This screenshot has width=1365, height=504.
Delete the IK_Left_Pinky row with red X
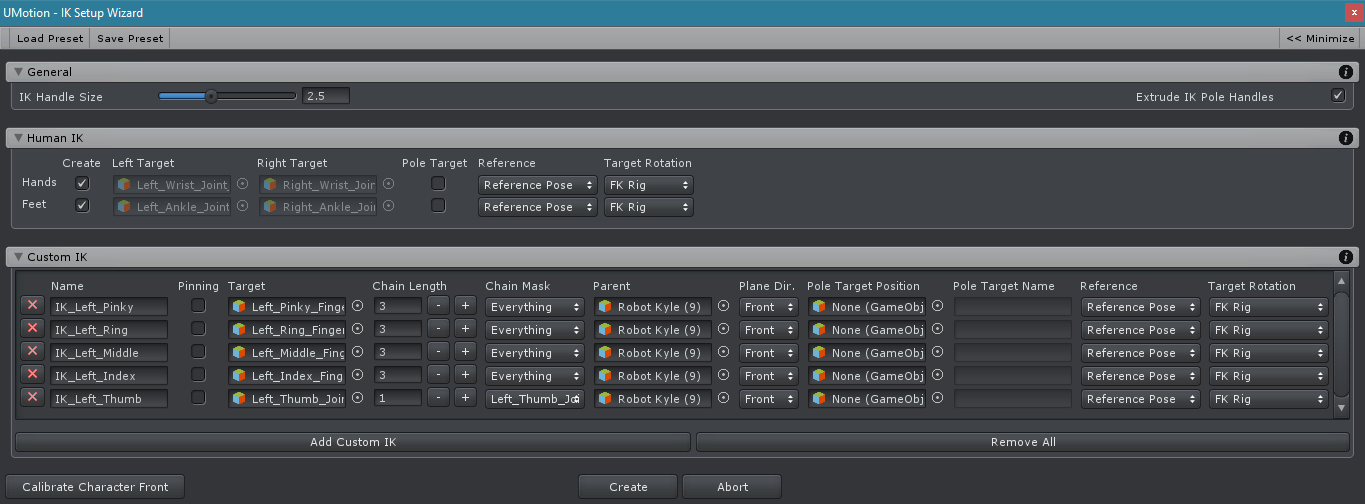click(x=32, y=307)
